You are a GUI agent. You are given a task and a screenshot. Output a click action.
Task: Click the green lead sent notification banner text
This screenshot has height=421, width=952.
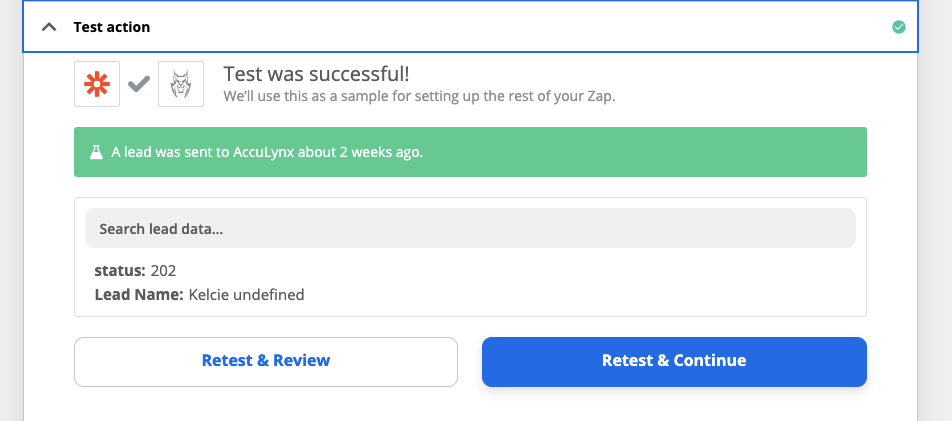(267, 152)
